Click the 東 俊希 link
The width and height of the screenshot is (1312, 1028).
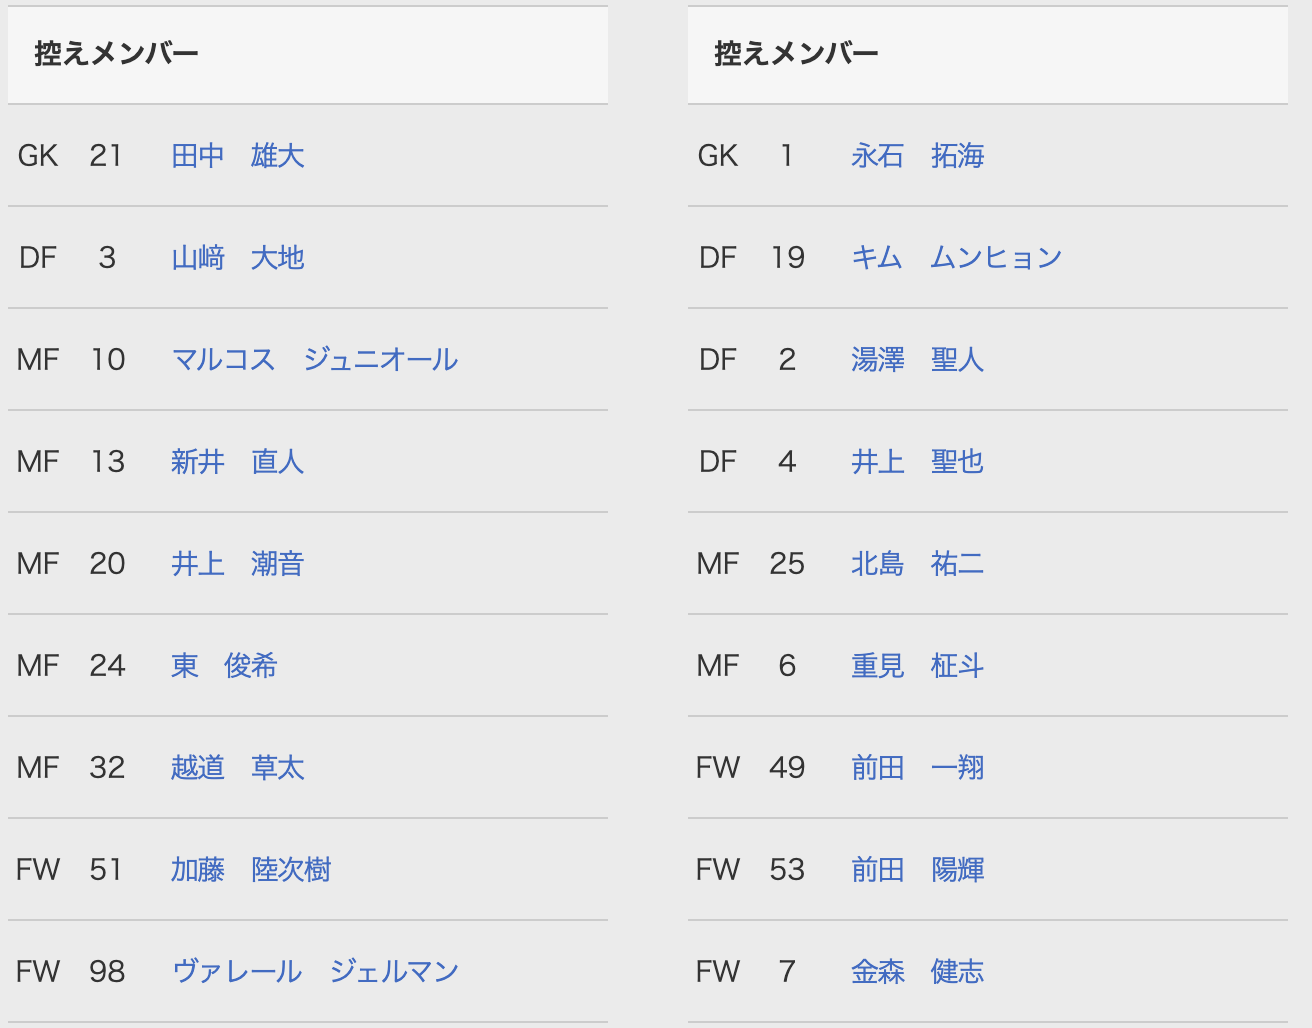pos(224,666)
